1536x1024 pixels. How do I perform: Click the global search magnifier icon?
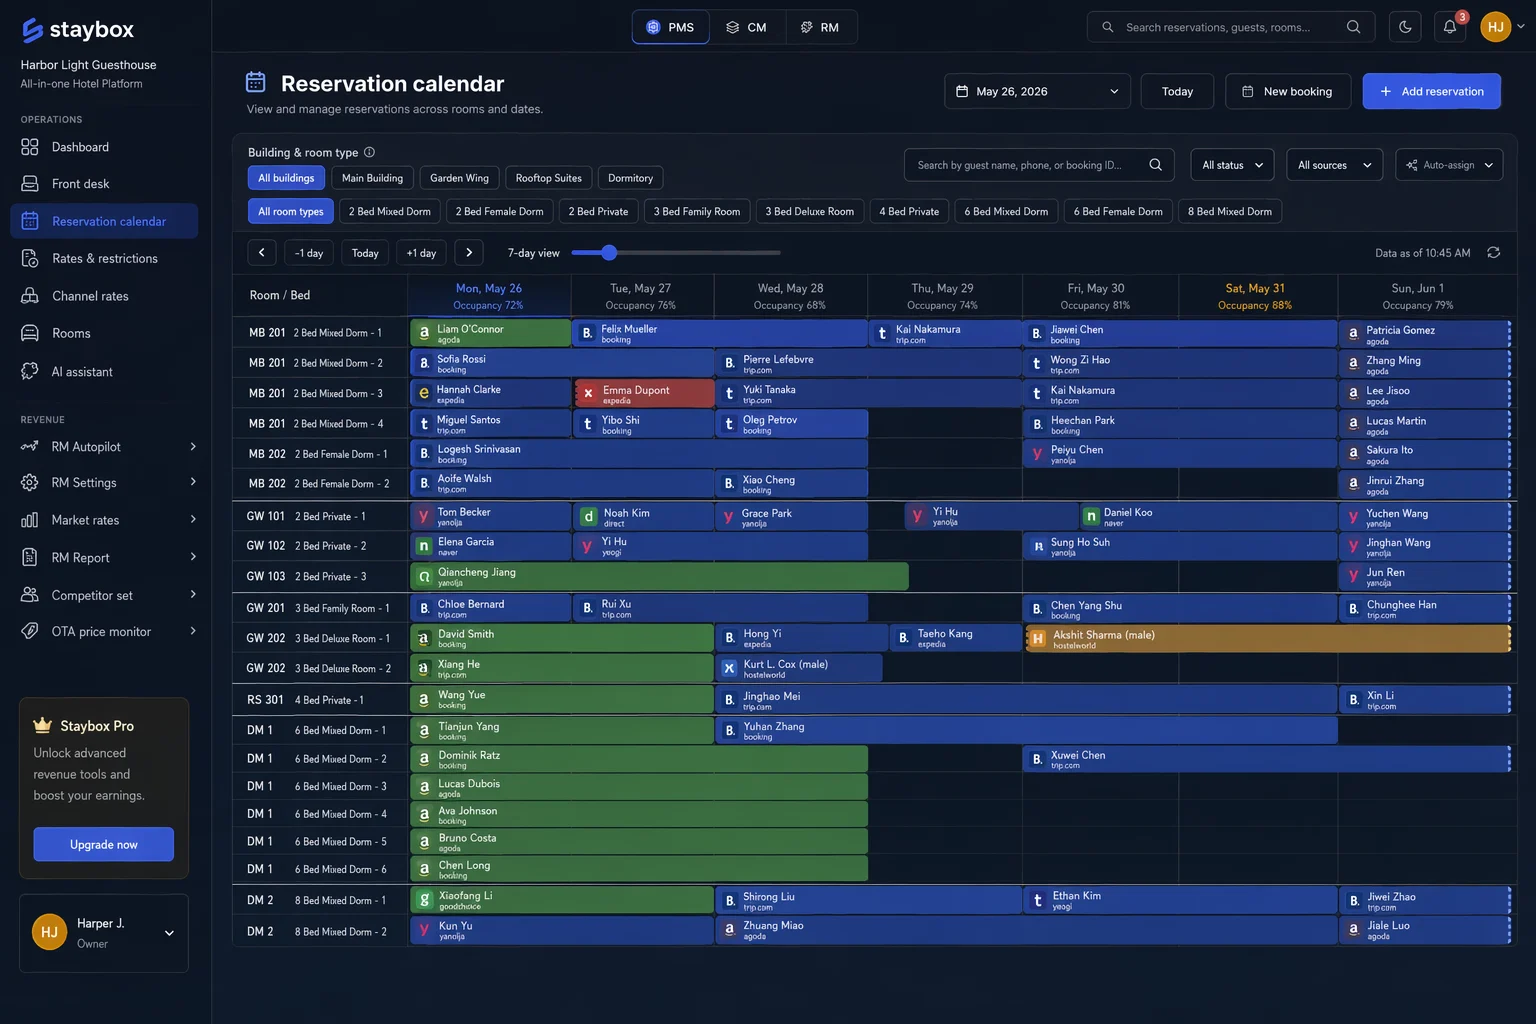[1353, 27]
